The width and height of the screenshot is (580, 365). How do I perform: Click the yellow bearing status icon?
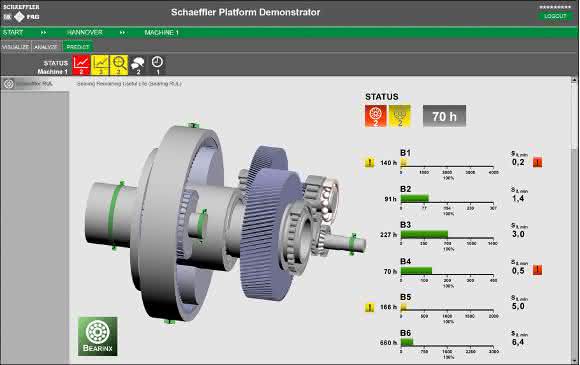pyautogui.click(x=400, y=116)
